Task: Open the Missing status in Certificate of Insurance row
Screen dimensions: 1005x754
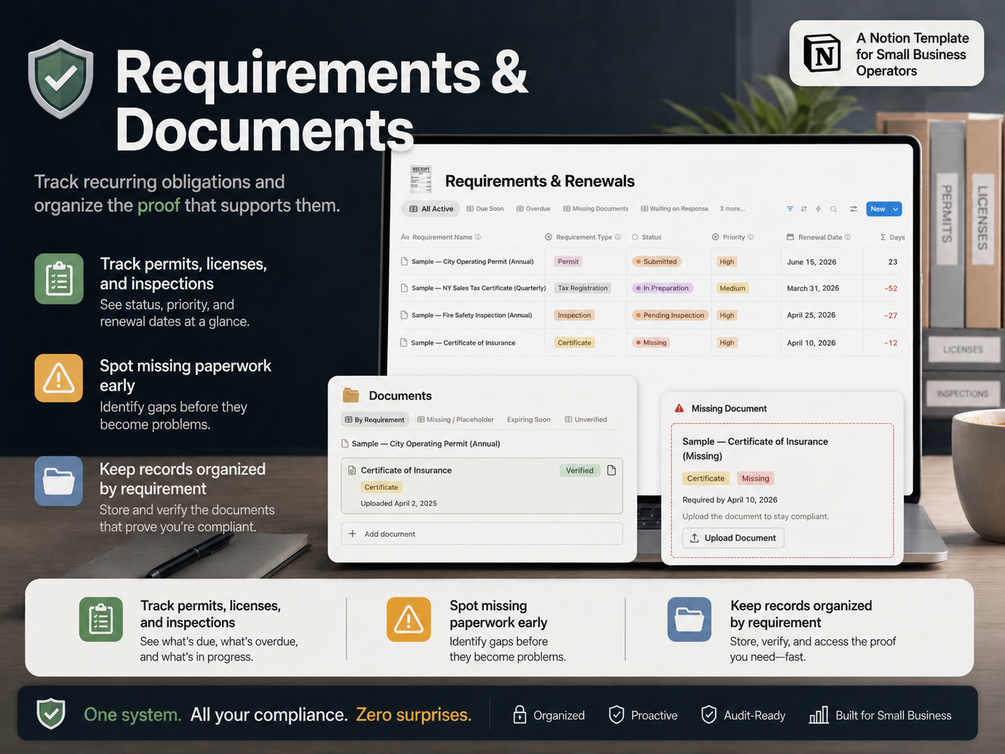Action: pyautogui.click(x=651, y=342)
